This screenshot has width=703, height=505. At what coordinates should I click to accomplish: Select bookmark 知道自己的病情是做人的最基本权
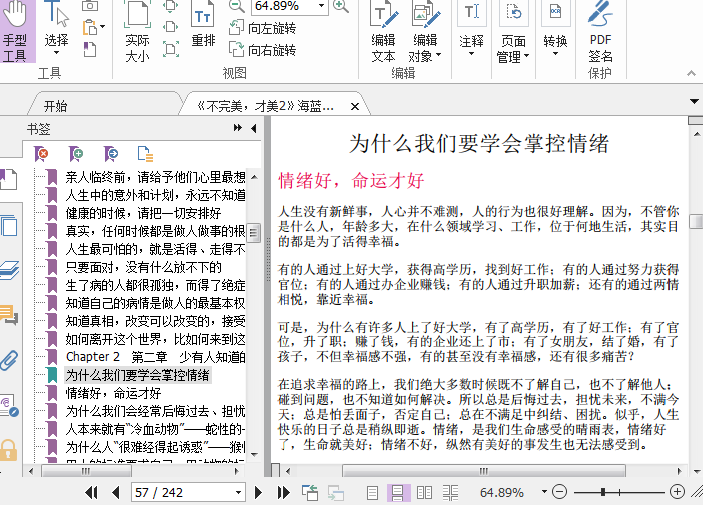click(155, 303)
